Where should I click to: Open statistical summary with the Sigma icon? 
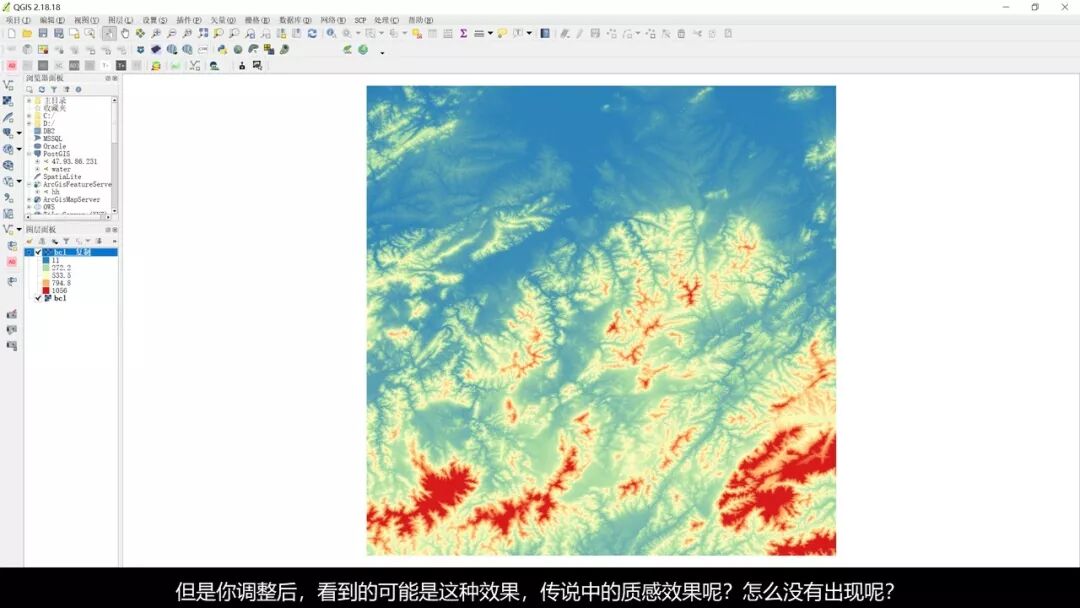(x=464, y=33)
